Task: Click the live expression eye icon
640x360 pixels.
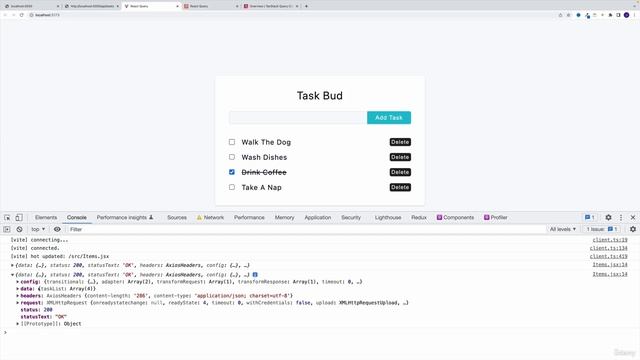Action: 57,229
